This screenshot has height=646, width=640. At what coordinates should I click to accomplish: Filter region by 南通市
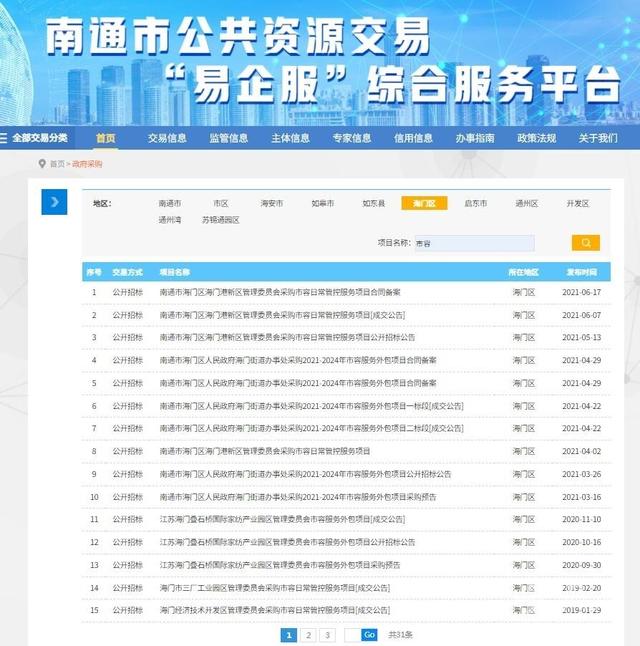click(170, 204)
